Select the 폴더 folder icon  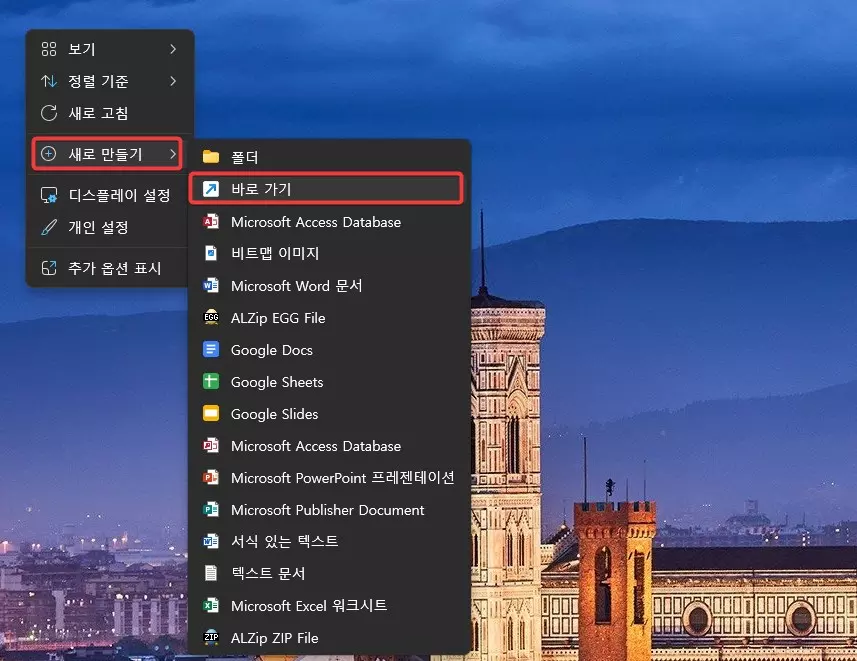(211, 157)
